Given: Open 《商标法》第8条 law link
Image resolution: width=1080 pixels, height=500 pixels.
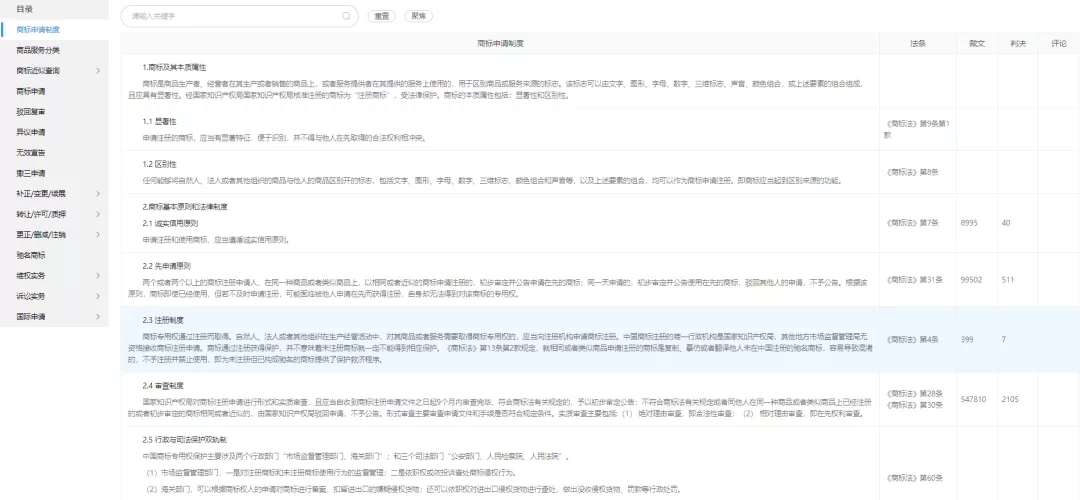Looking at the screenshot, I should 912,172.
